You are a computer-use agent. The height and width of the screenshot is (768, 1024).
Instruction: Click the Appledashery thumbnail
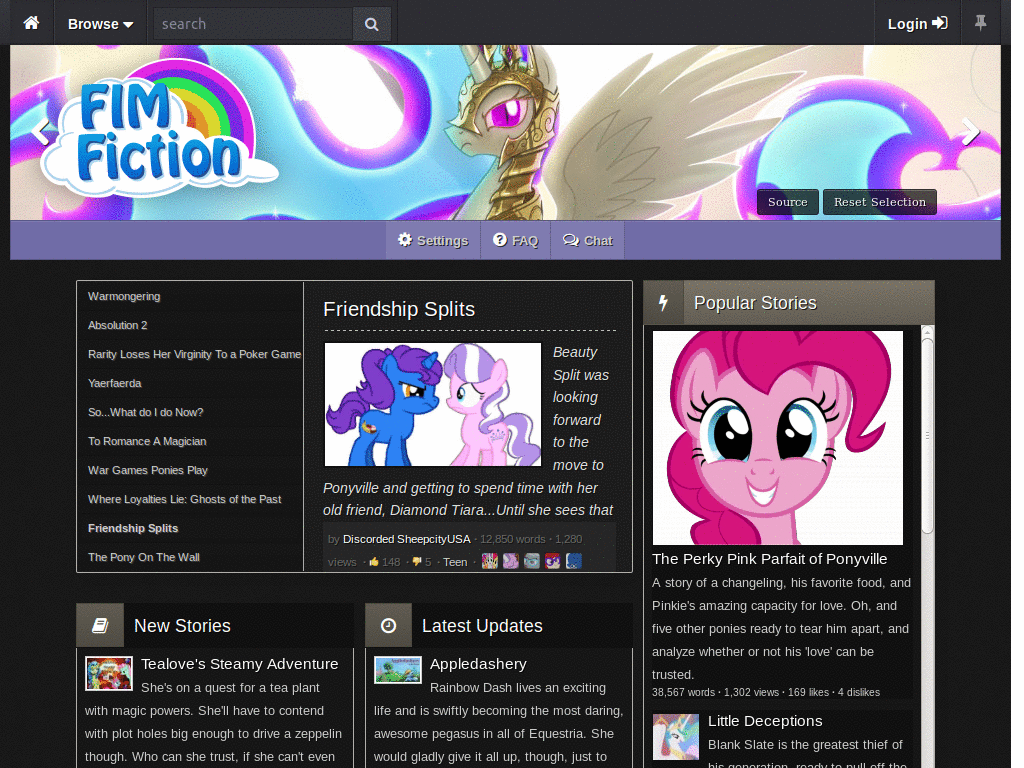pos(398,670)
